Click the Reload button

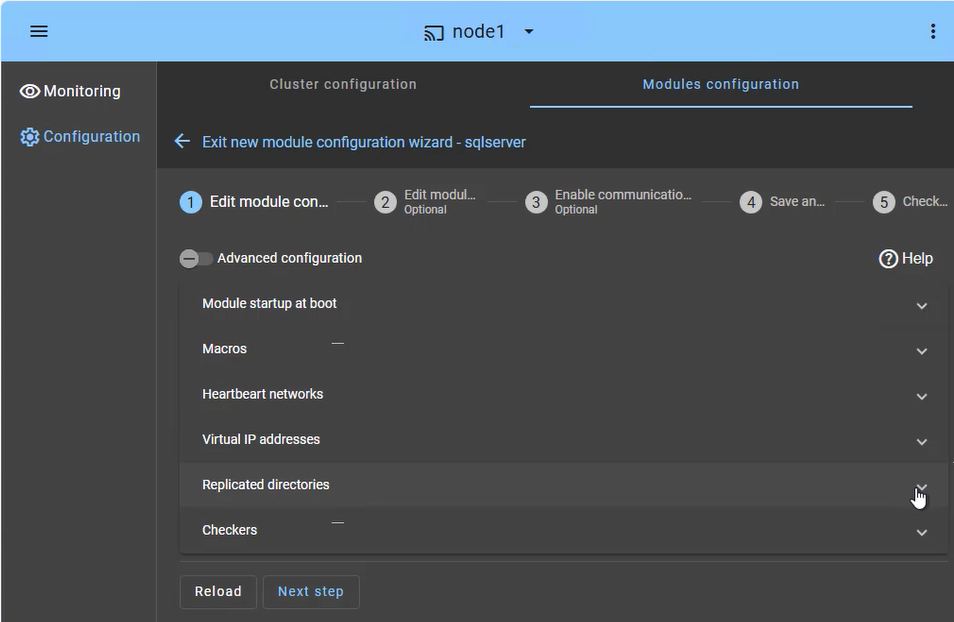pos(218,591)
